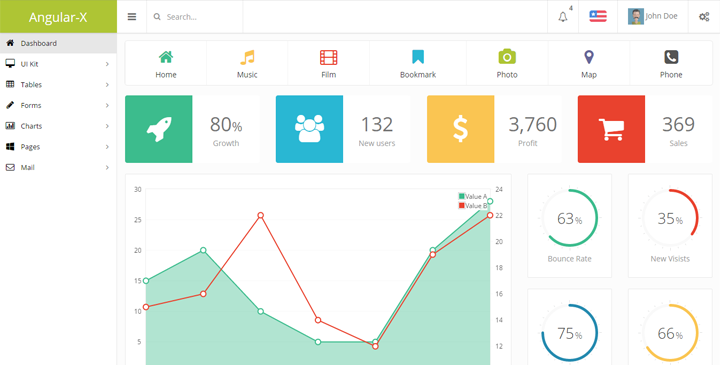This screenshot has width=720, height=365.
Task: Expand the Mail chevron
Action: pyautogui.click(x=107, y=167)
